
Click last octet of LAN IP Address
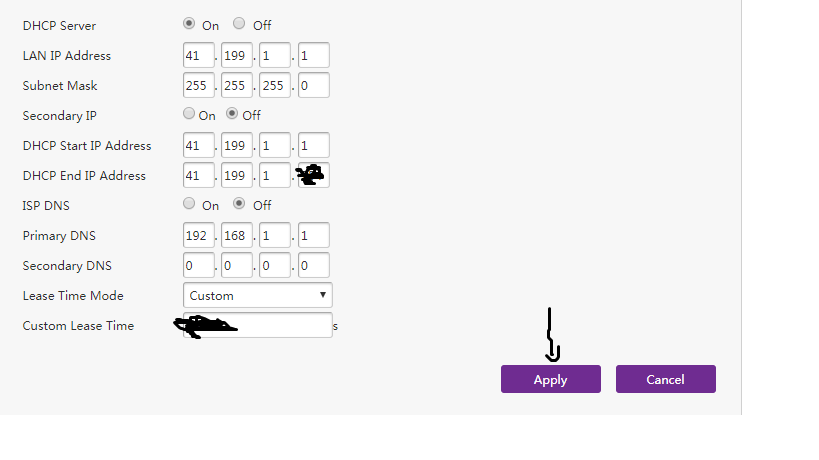coord(313,55)
